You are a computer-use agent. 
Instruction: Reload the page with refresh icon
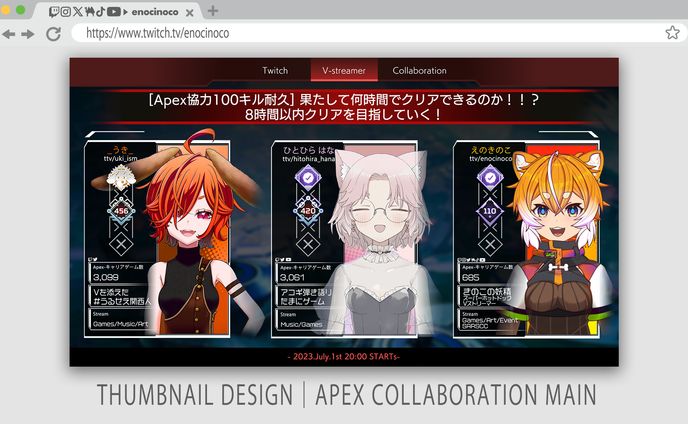tap(54, 34)
